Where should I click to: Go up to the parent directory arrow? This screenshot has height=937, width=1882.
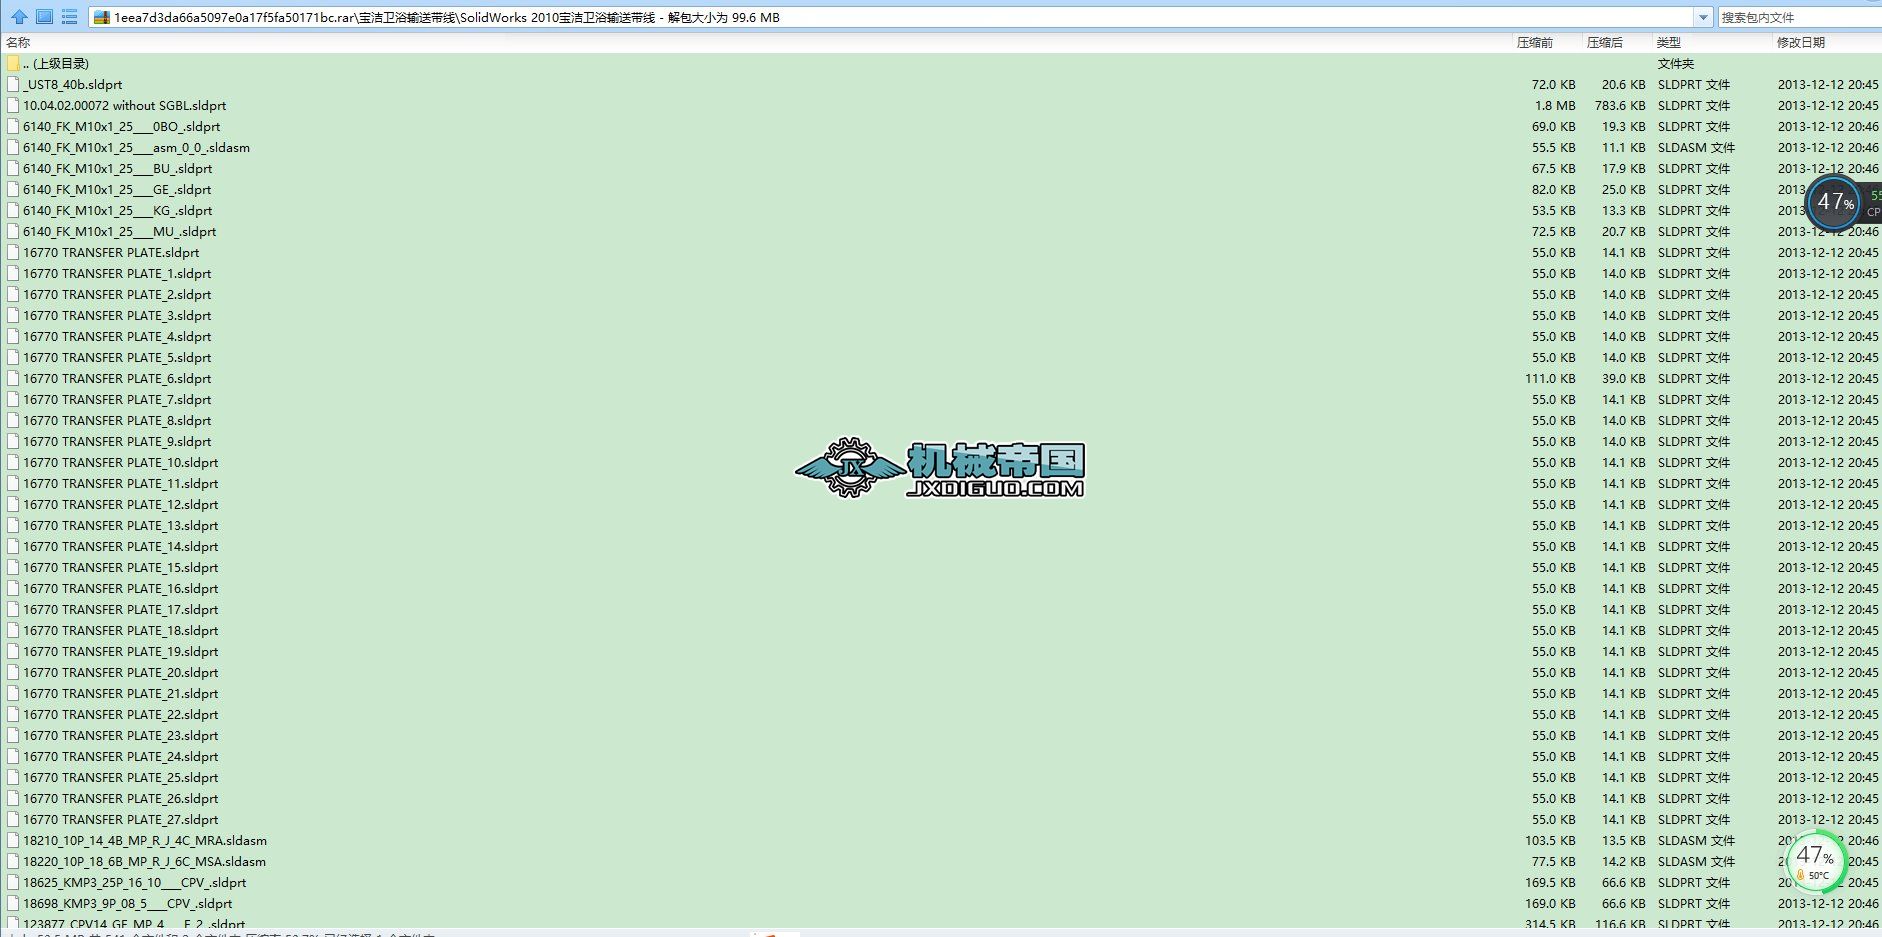[19, 17]
